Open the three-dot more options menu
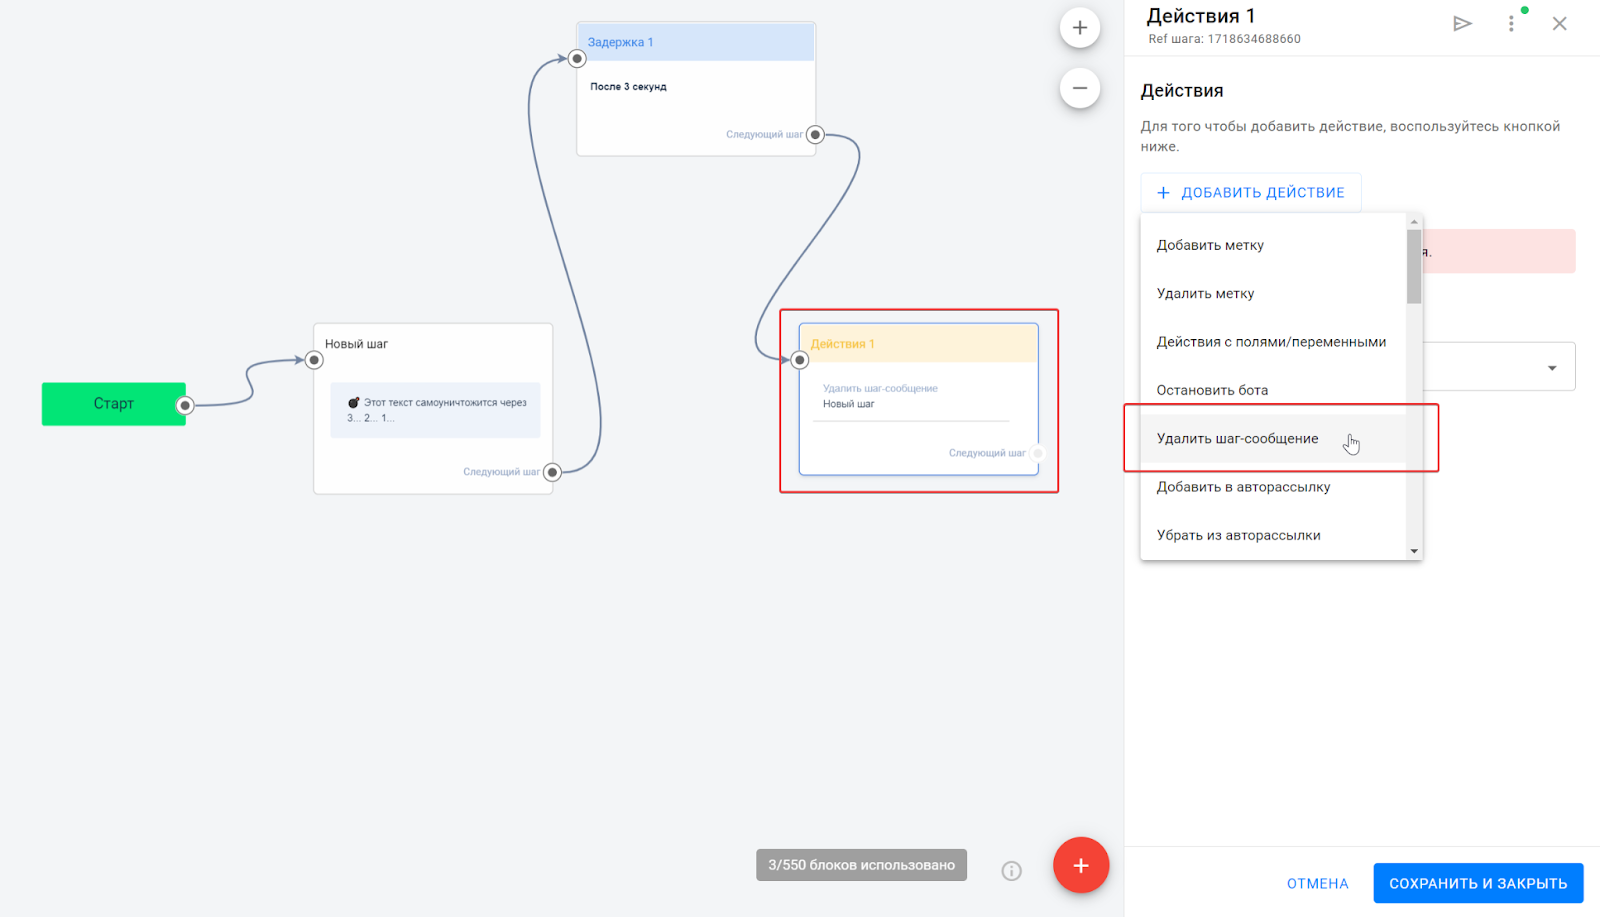Screen dimensions: 1600x917 (x=1511, y=24)
